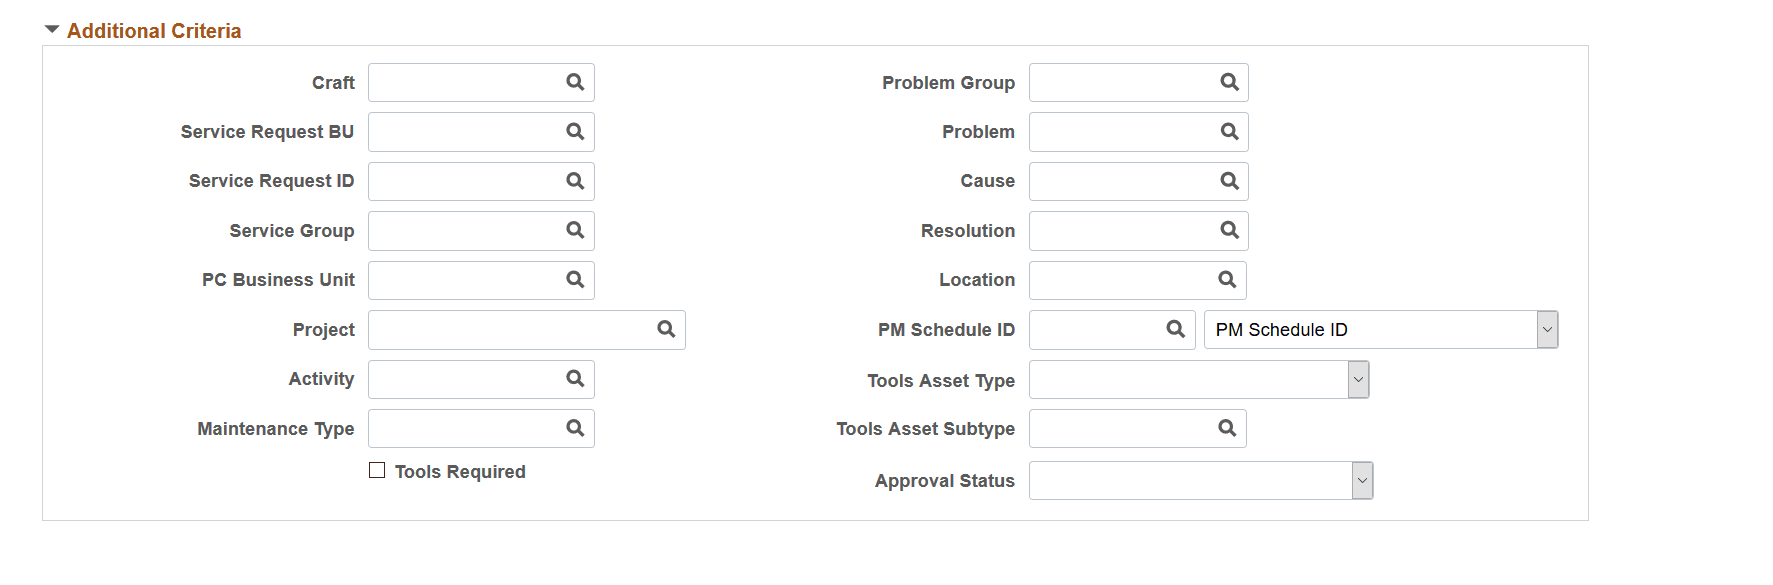Open the Tools Asset Type dropdown

pyautogui.click(x=1357, y=379)
